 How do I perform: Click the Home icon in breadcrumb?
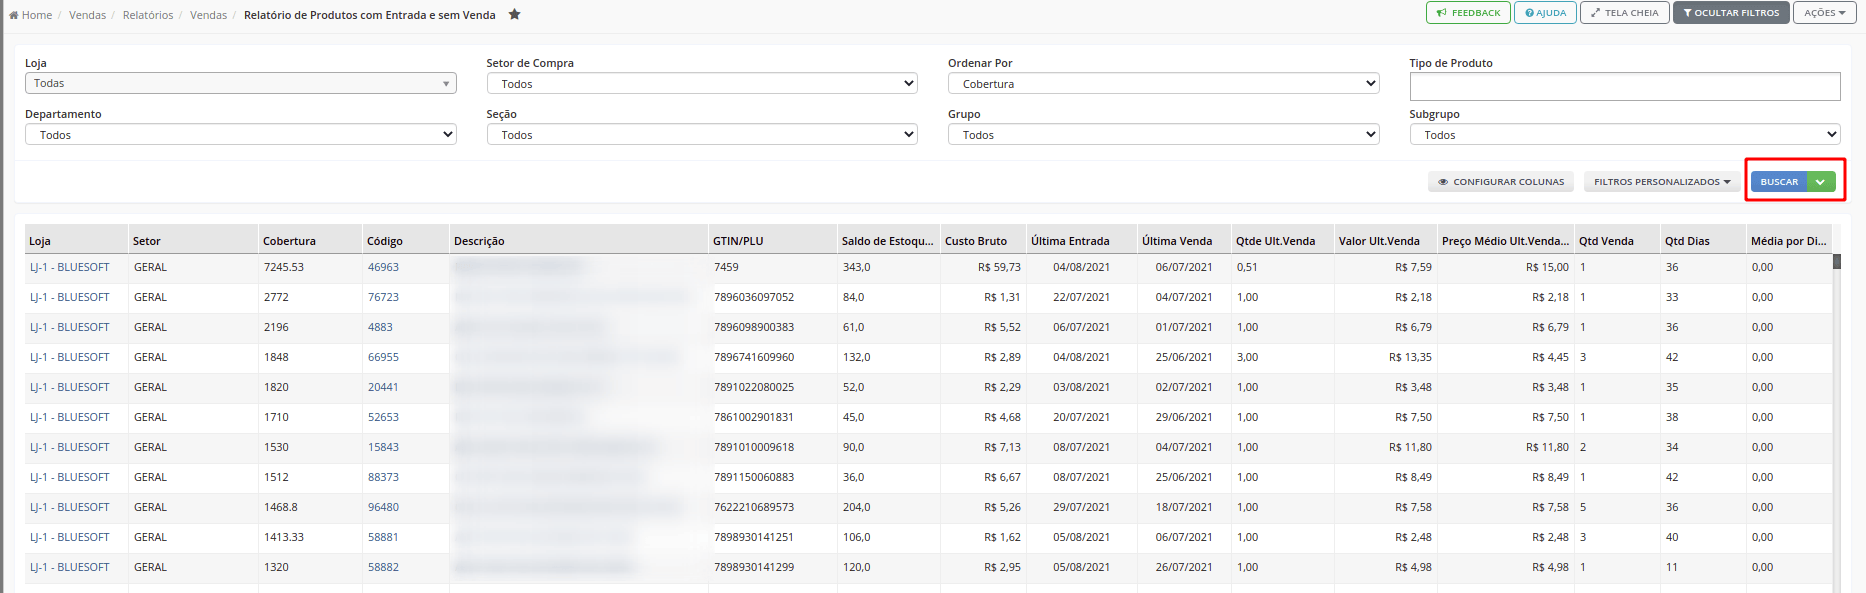14,15
